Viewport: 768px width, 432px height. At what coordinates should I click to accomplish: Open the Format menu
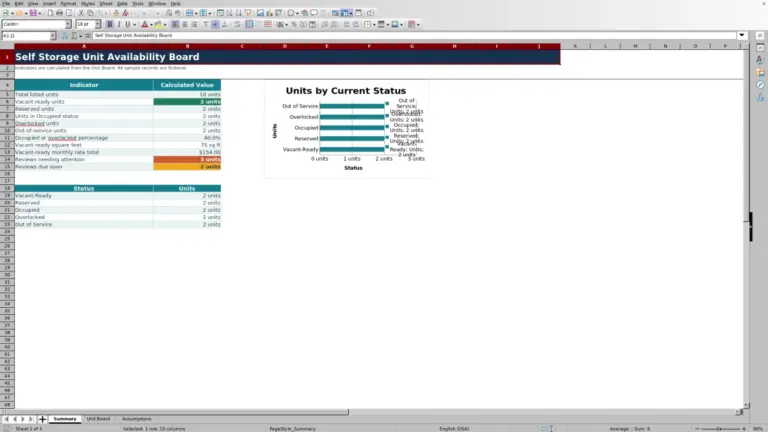tap(68, 3)
